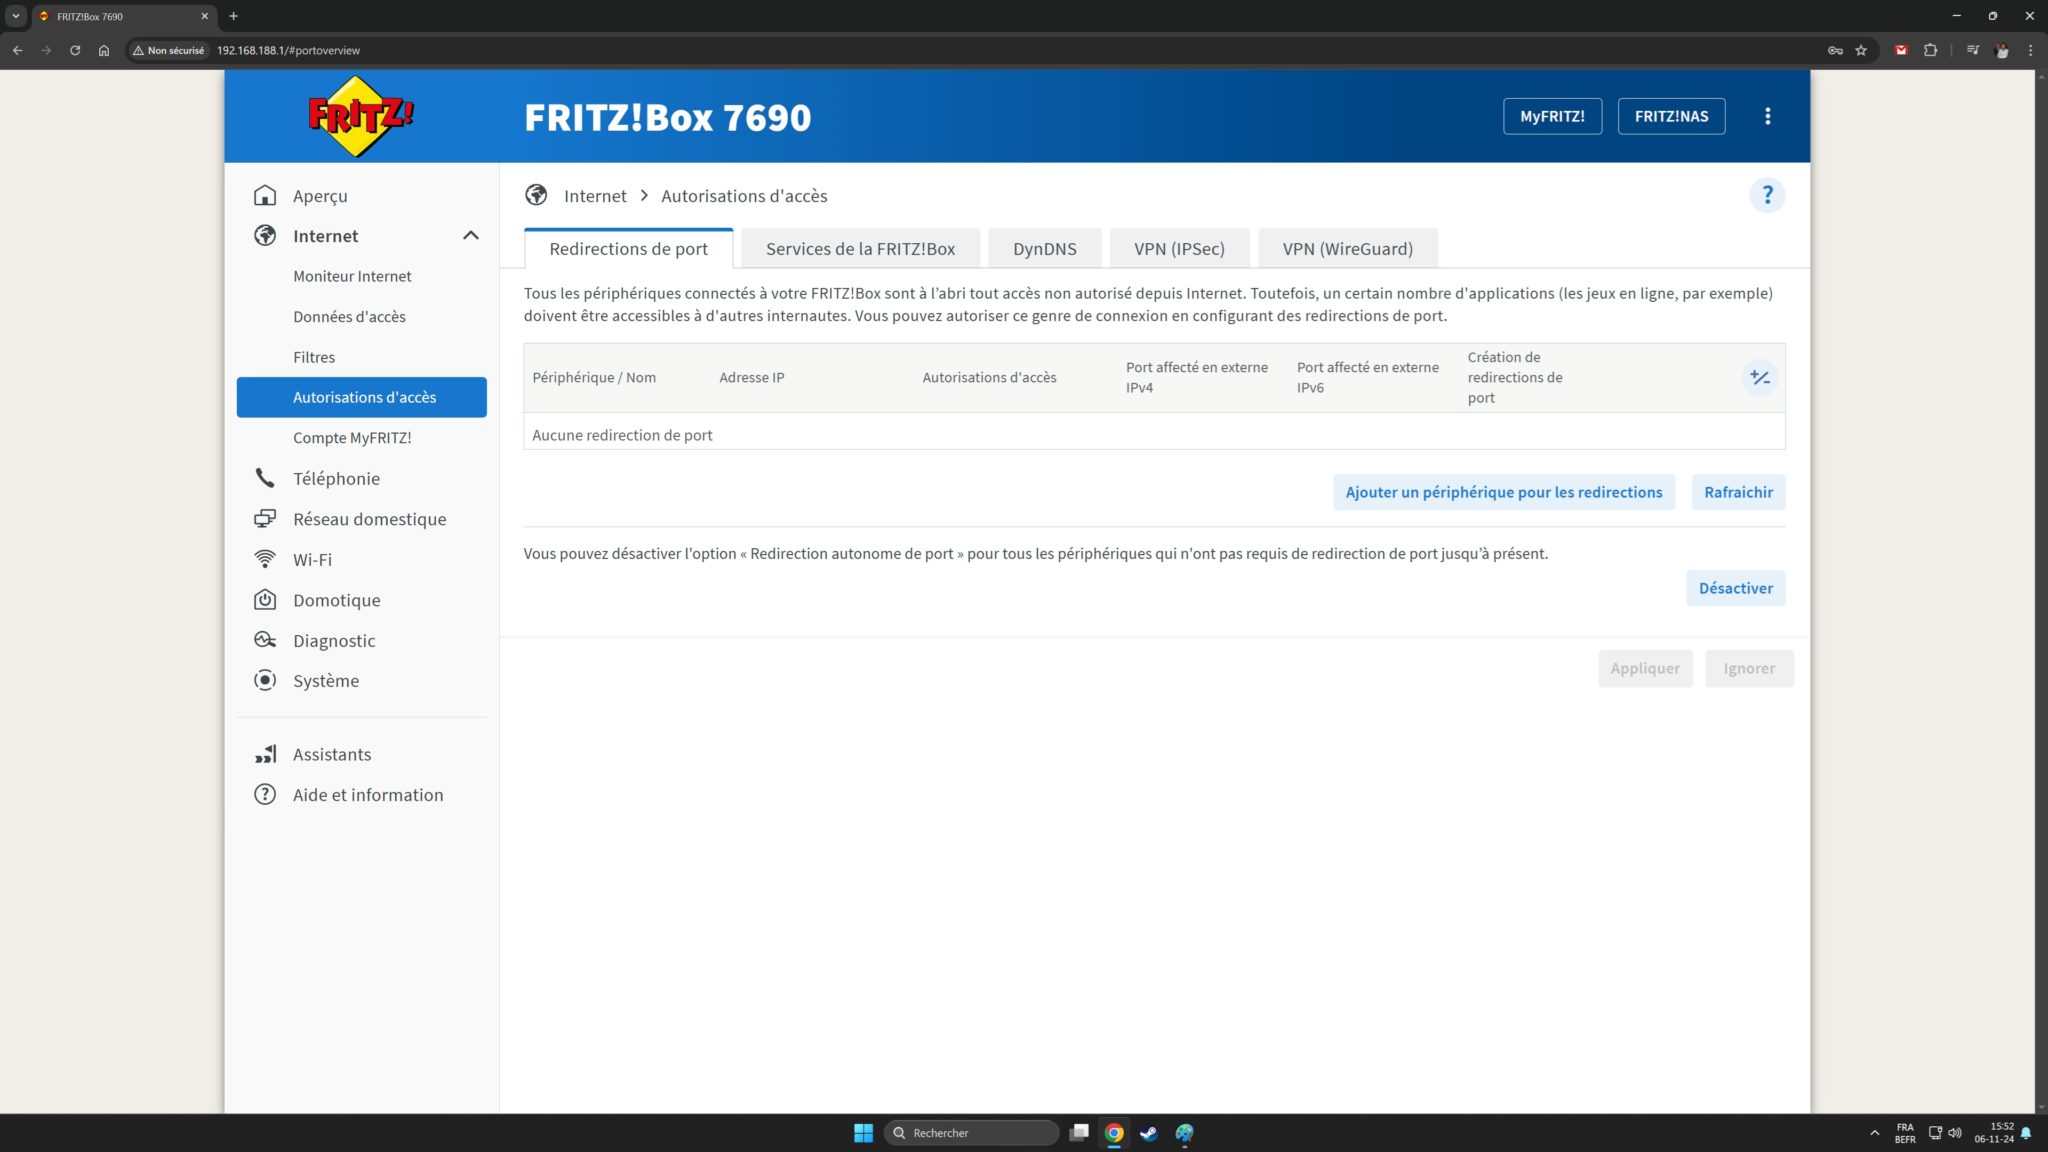Click the globe icon in the breadcrumb
This screenshot has height=1152, width=2048.
(x=536, y=195)
